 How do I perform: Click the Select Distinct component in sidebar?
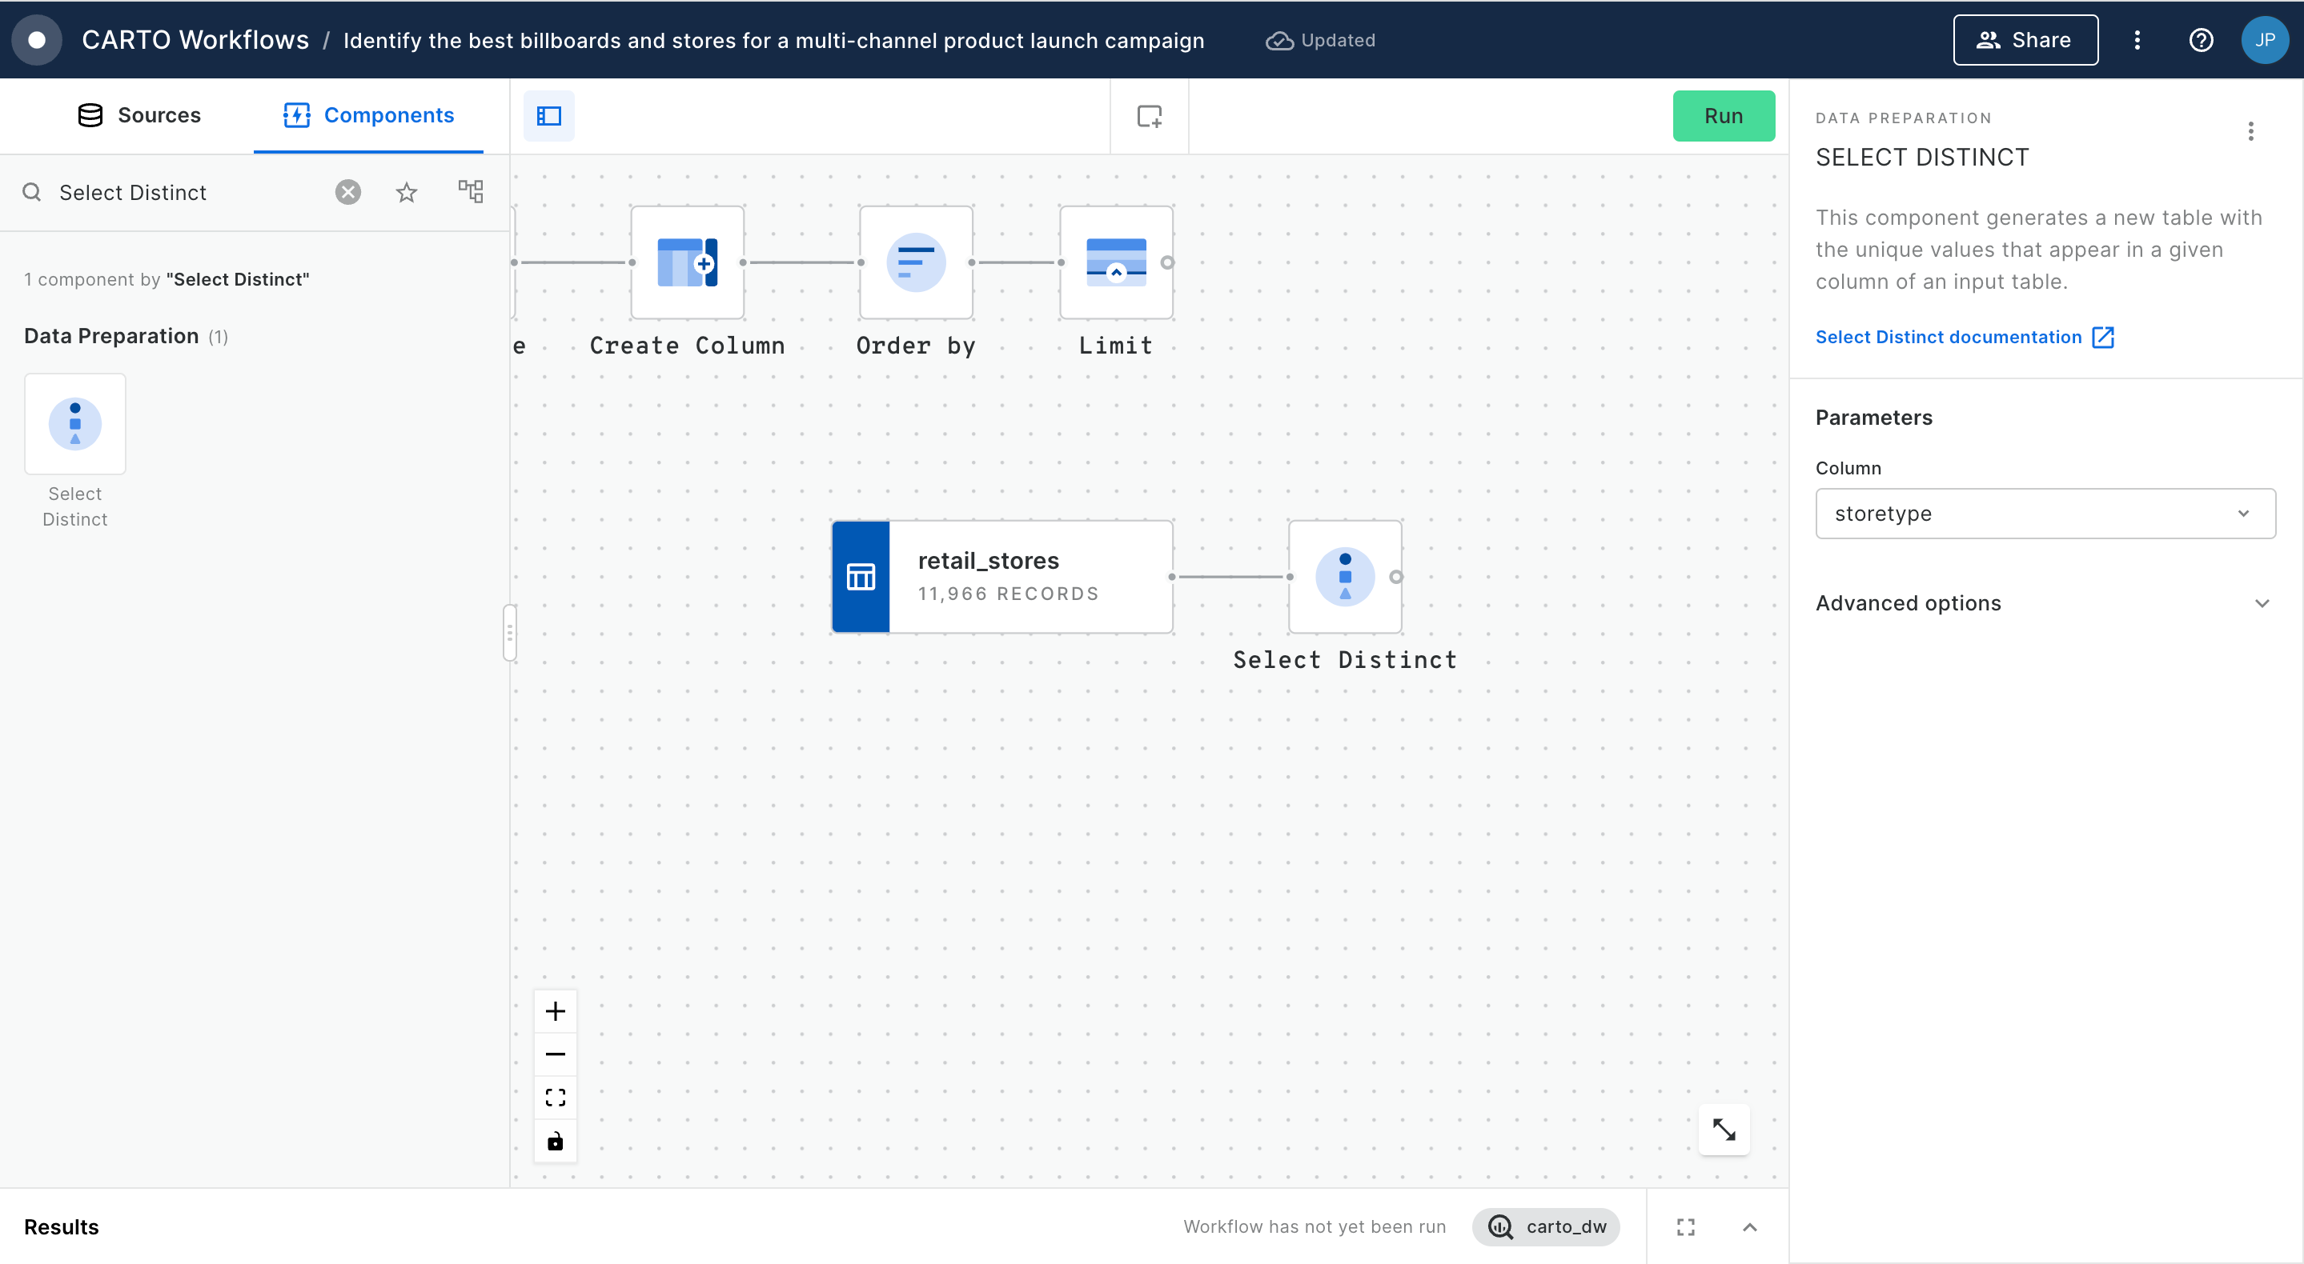pyautogui.click(x=75, y=424)
